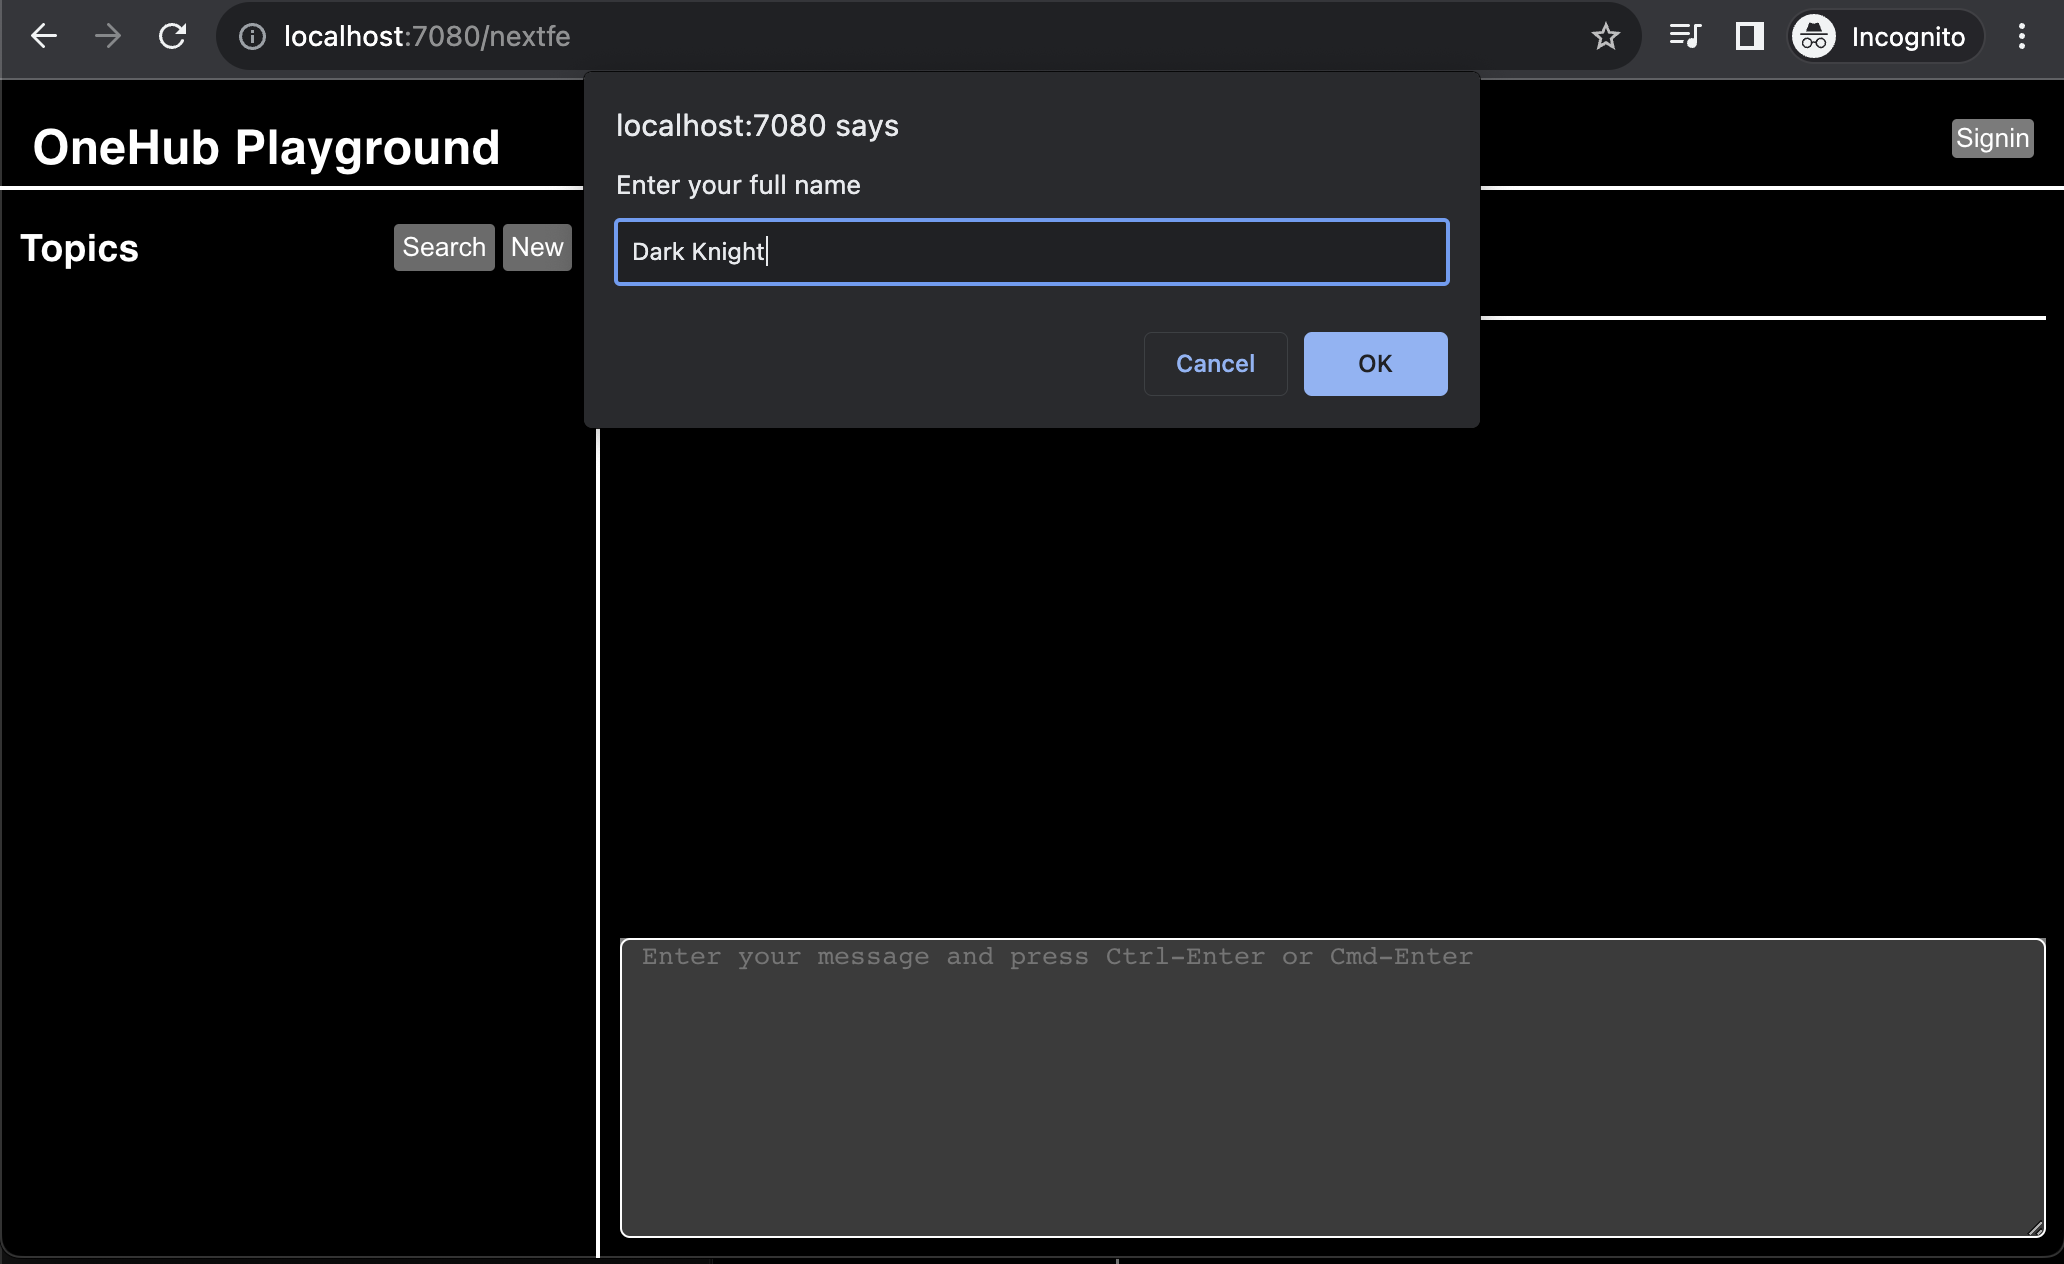View site information icon in address bar
The height and width of the screenshot is (1264, 2064).
point(252,37)
